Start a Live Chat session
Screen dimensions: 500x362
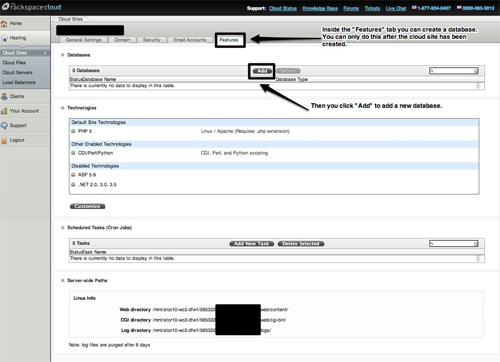[x=396, y=8]
